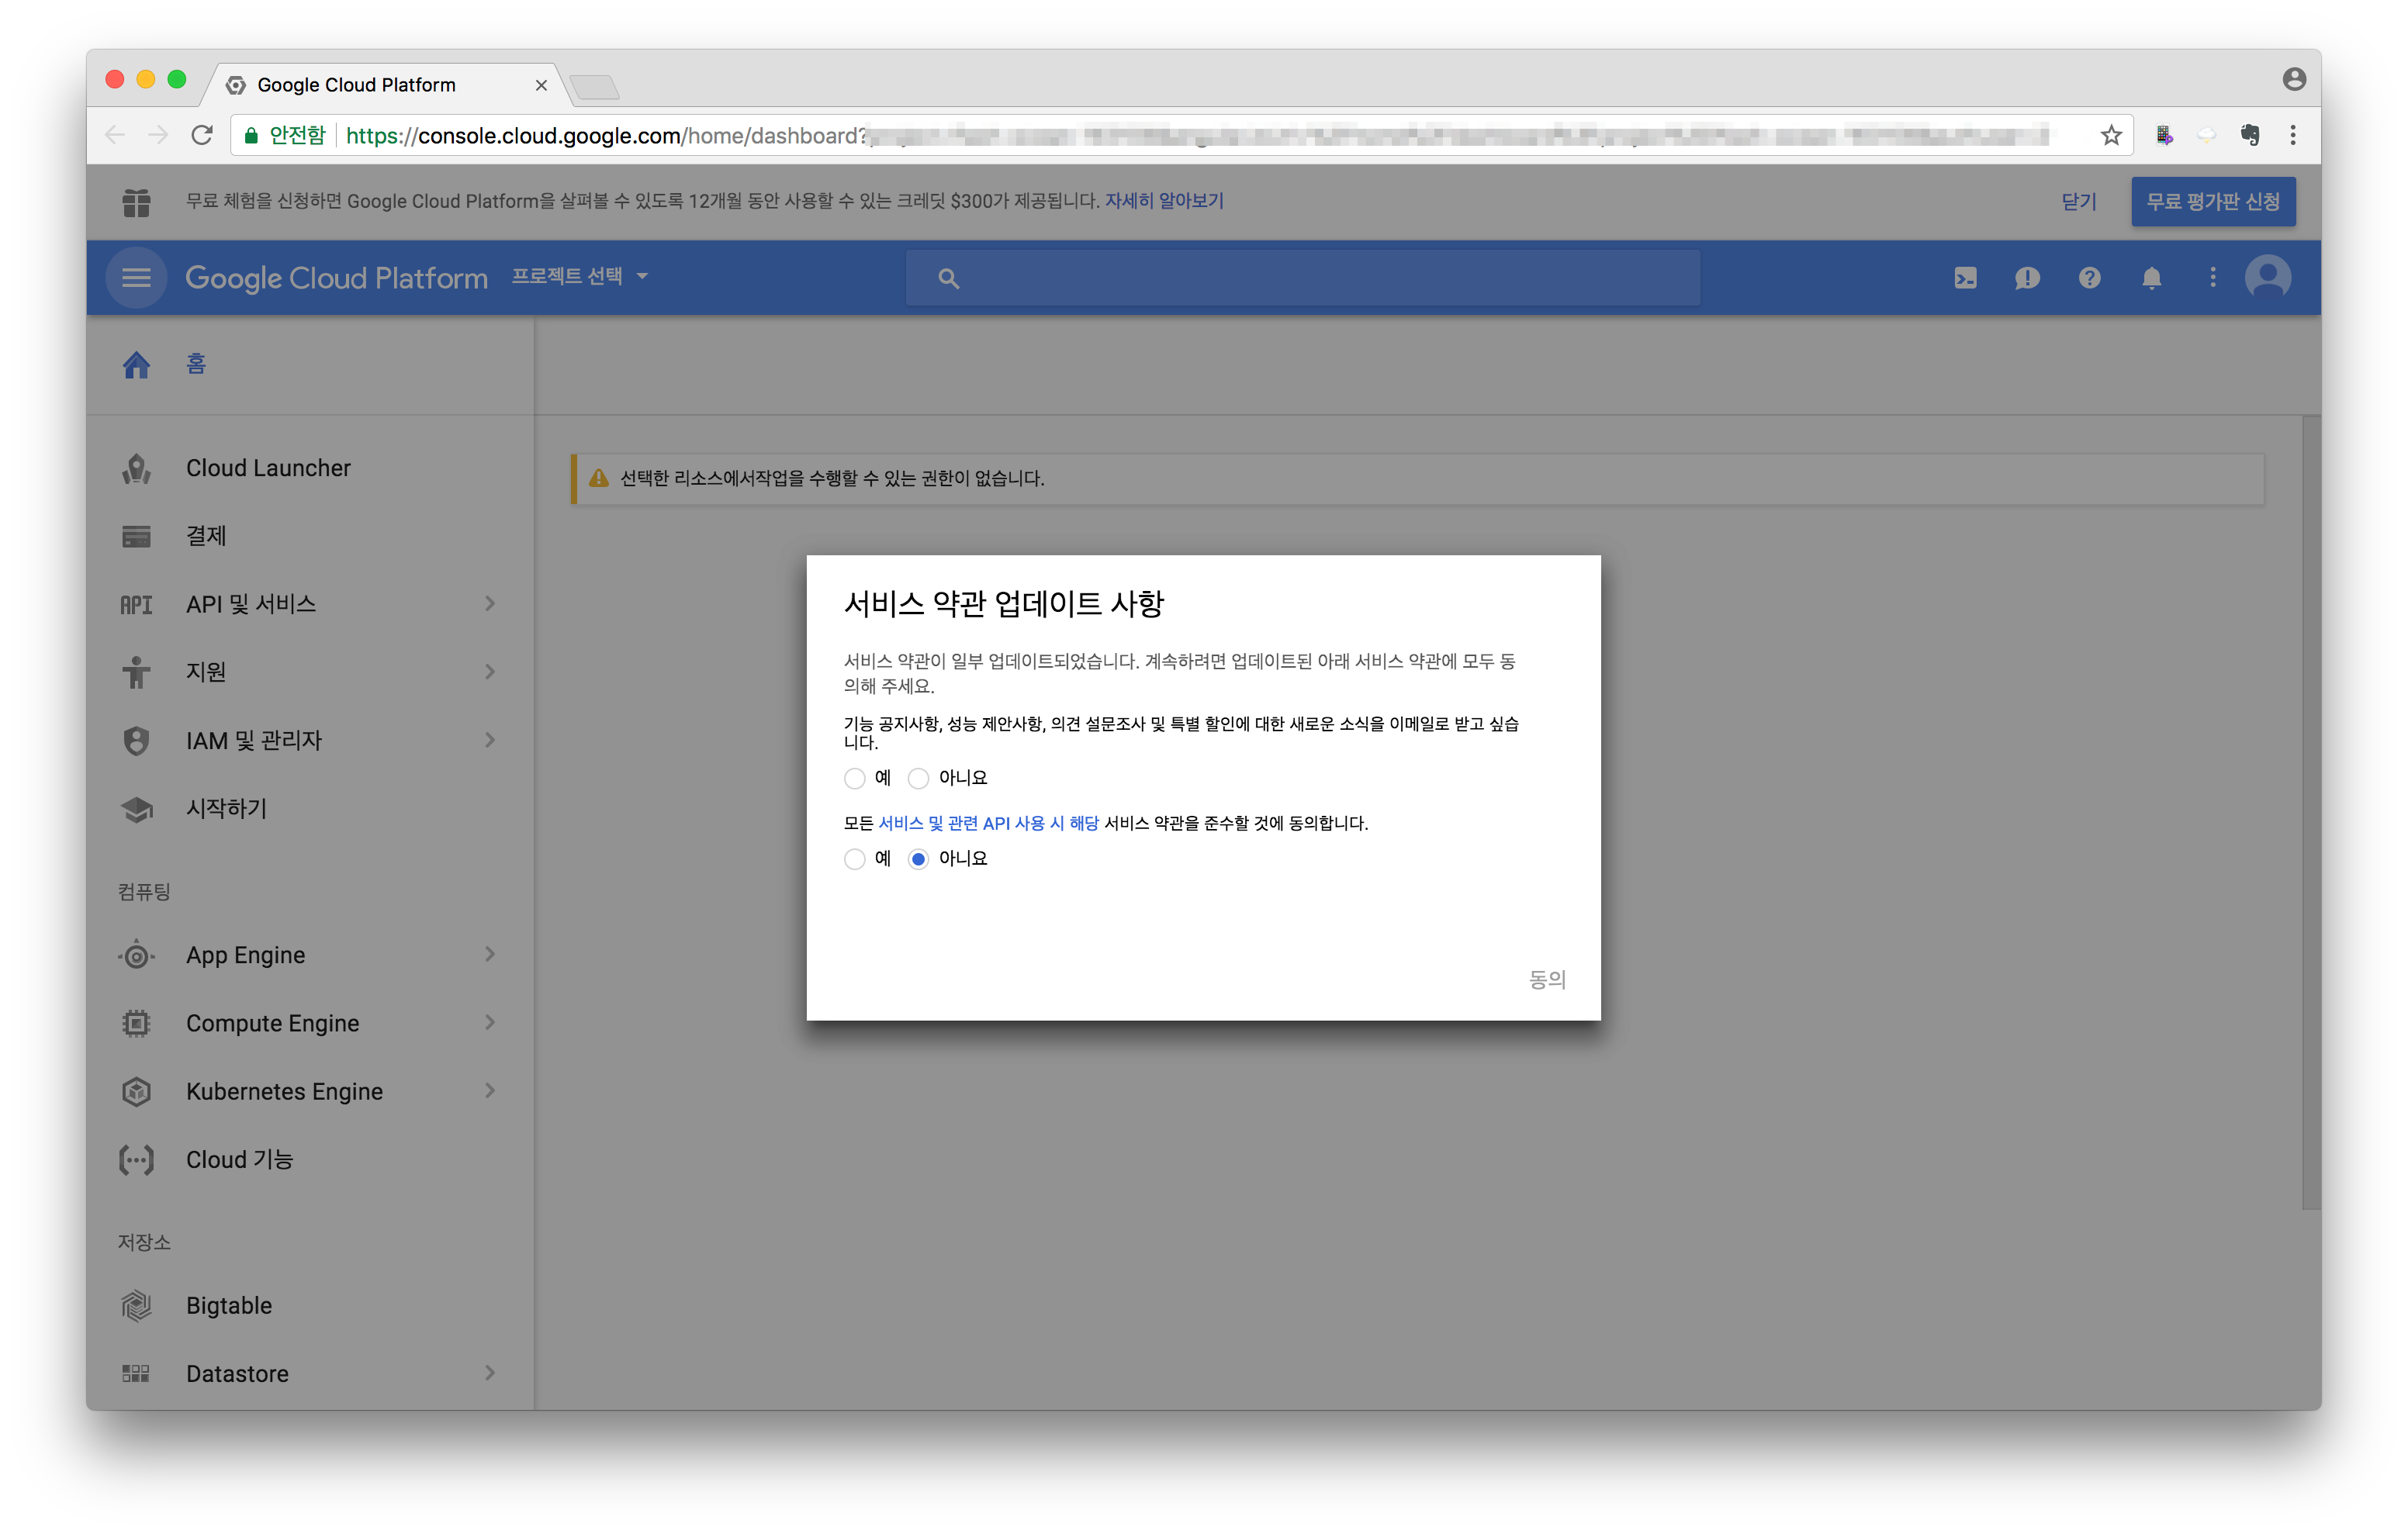Open Cloud Launcher in the sidebar
2408x1534 pixels.
tap(268, 468)
